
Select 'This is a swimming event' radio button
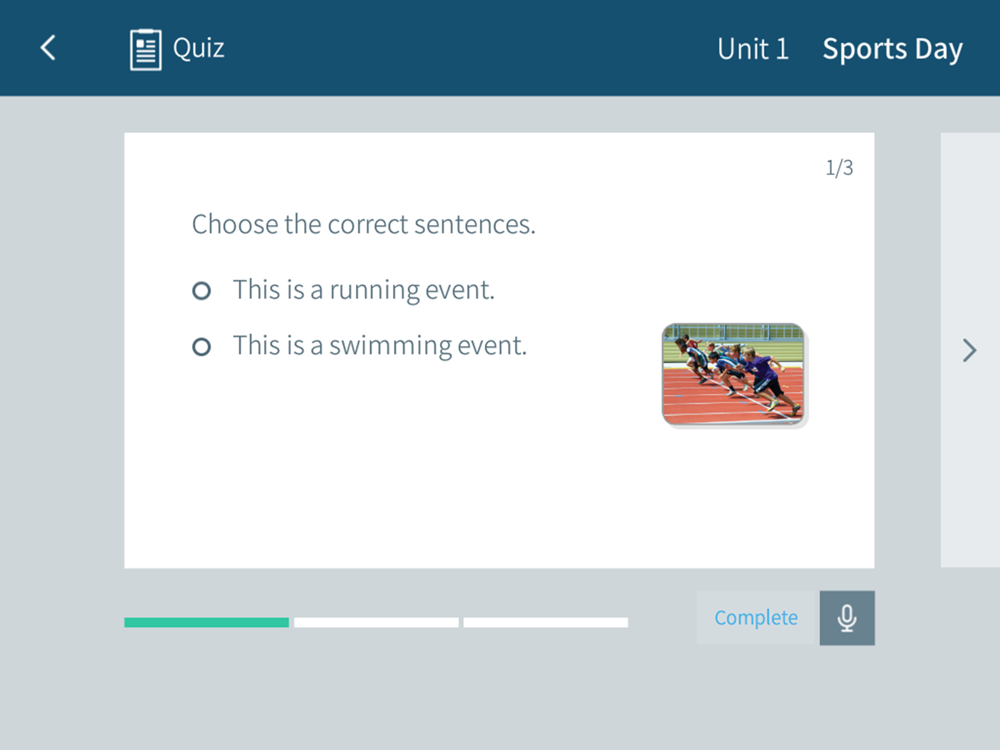click(x=202, y=347)
